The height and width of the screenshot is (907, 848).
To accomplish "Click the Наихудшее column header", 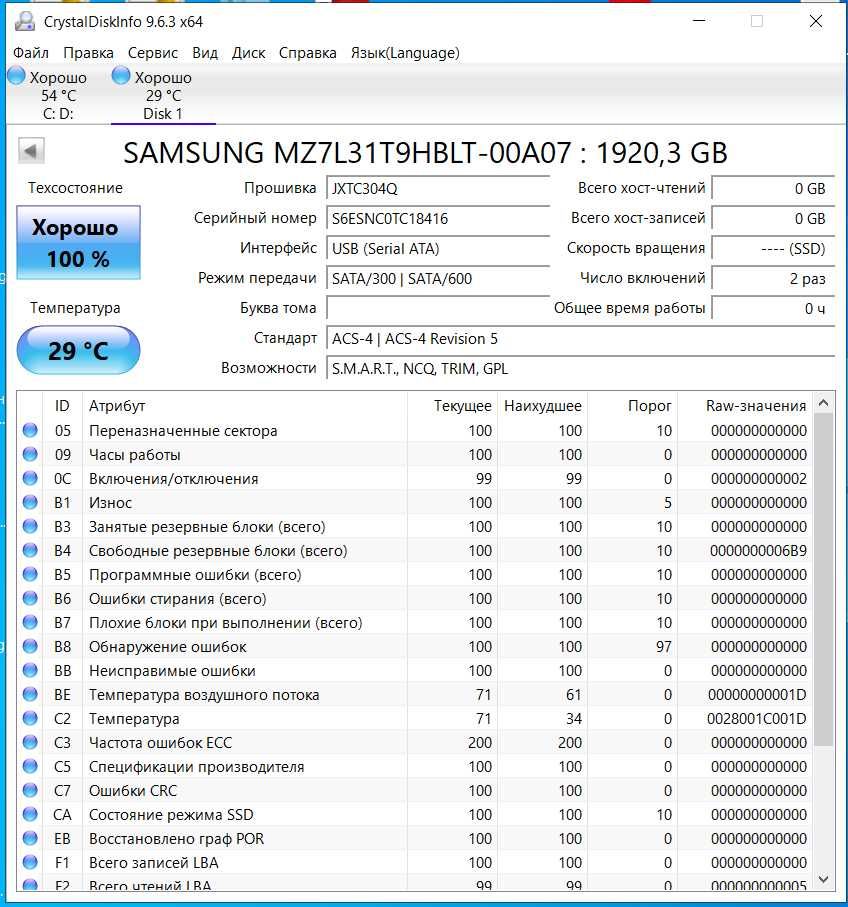I will [543, 405].
